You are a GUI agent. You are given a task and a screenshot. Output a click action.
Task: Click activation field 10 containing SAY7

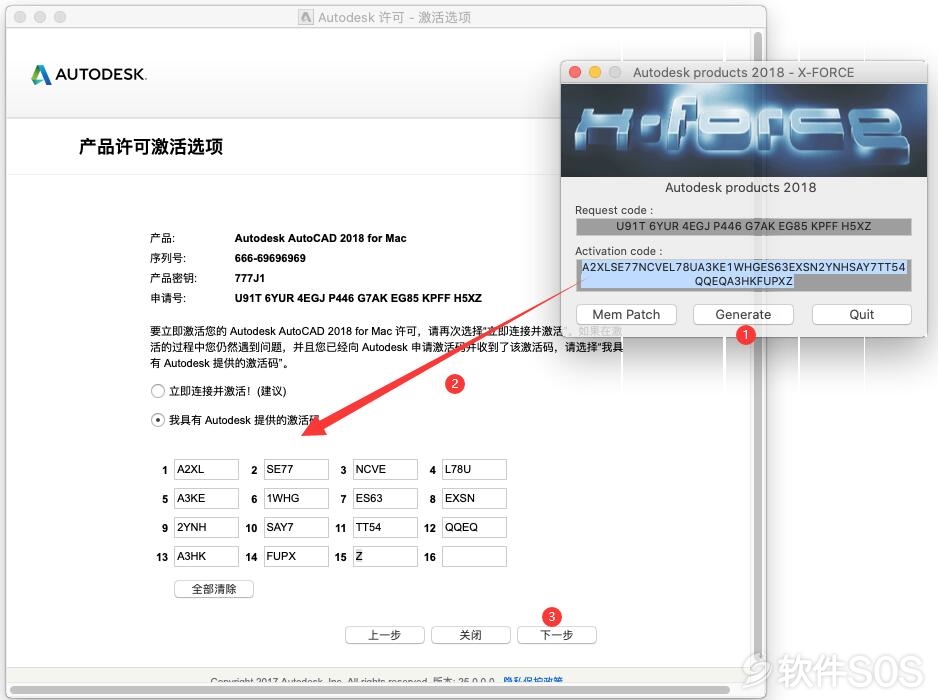pyautogui.click(x=296, y=527)
